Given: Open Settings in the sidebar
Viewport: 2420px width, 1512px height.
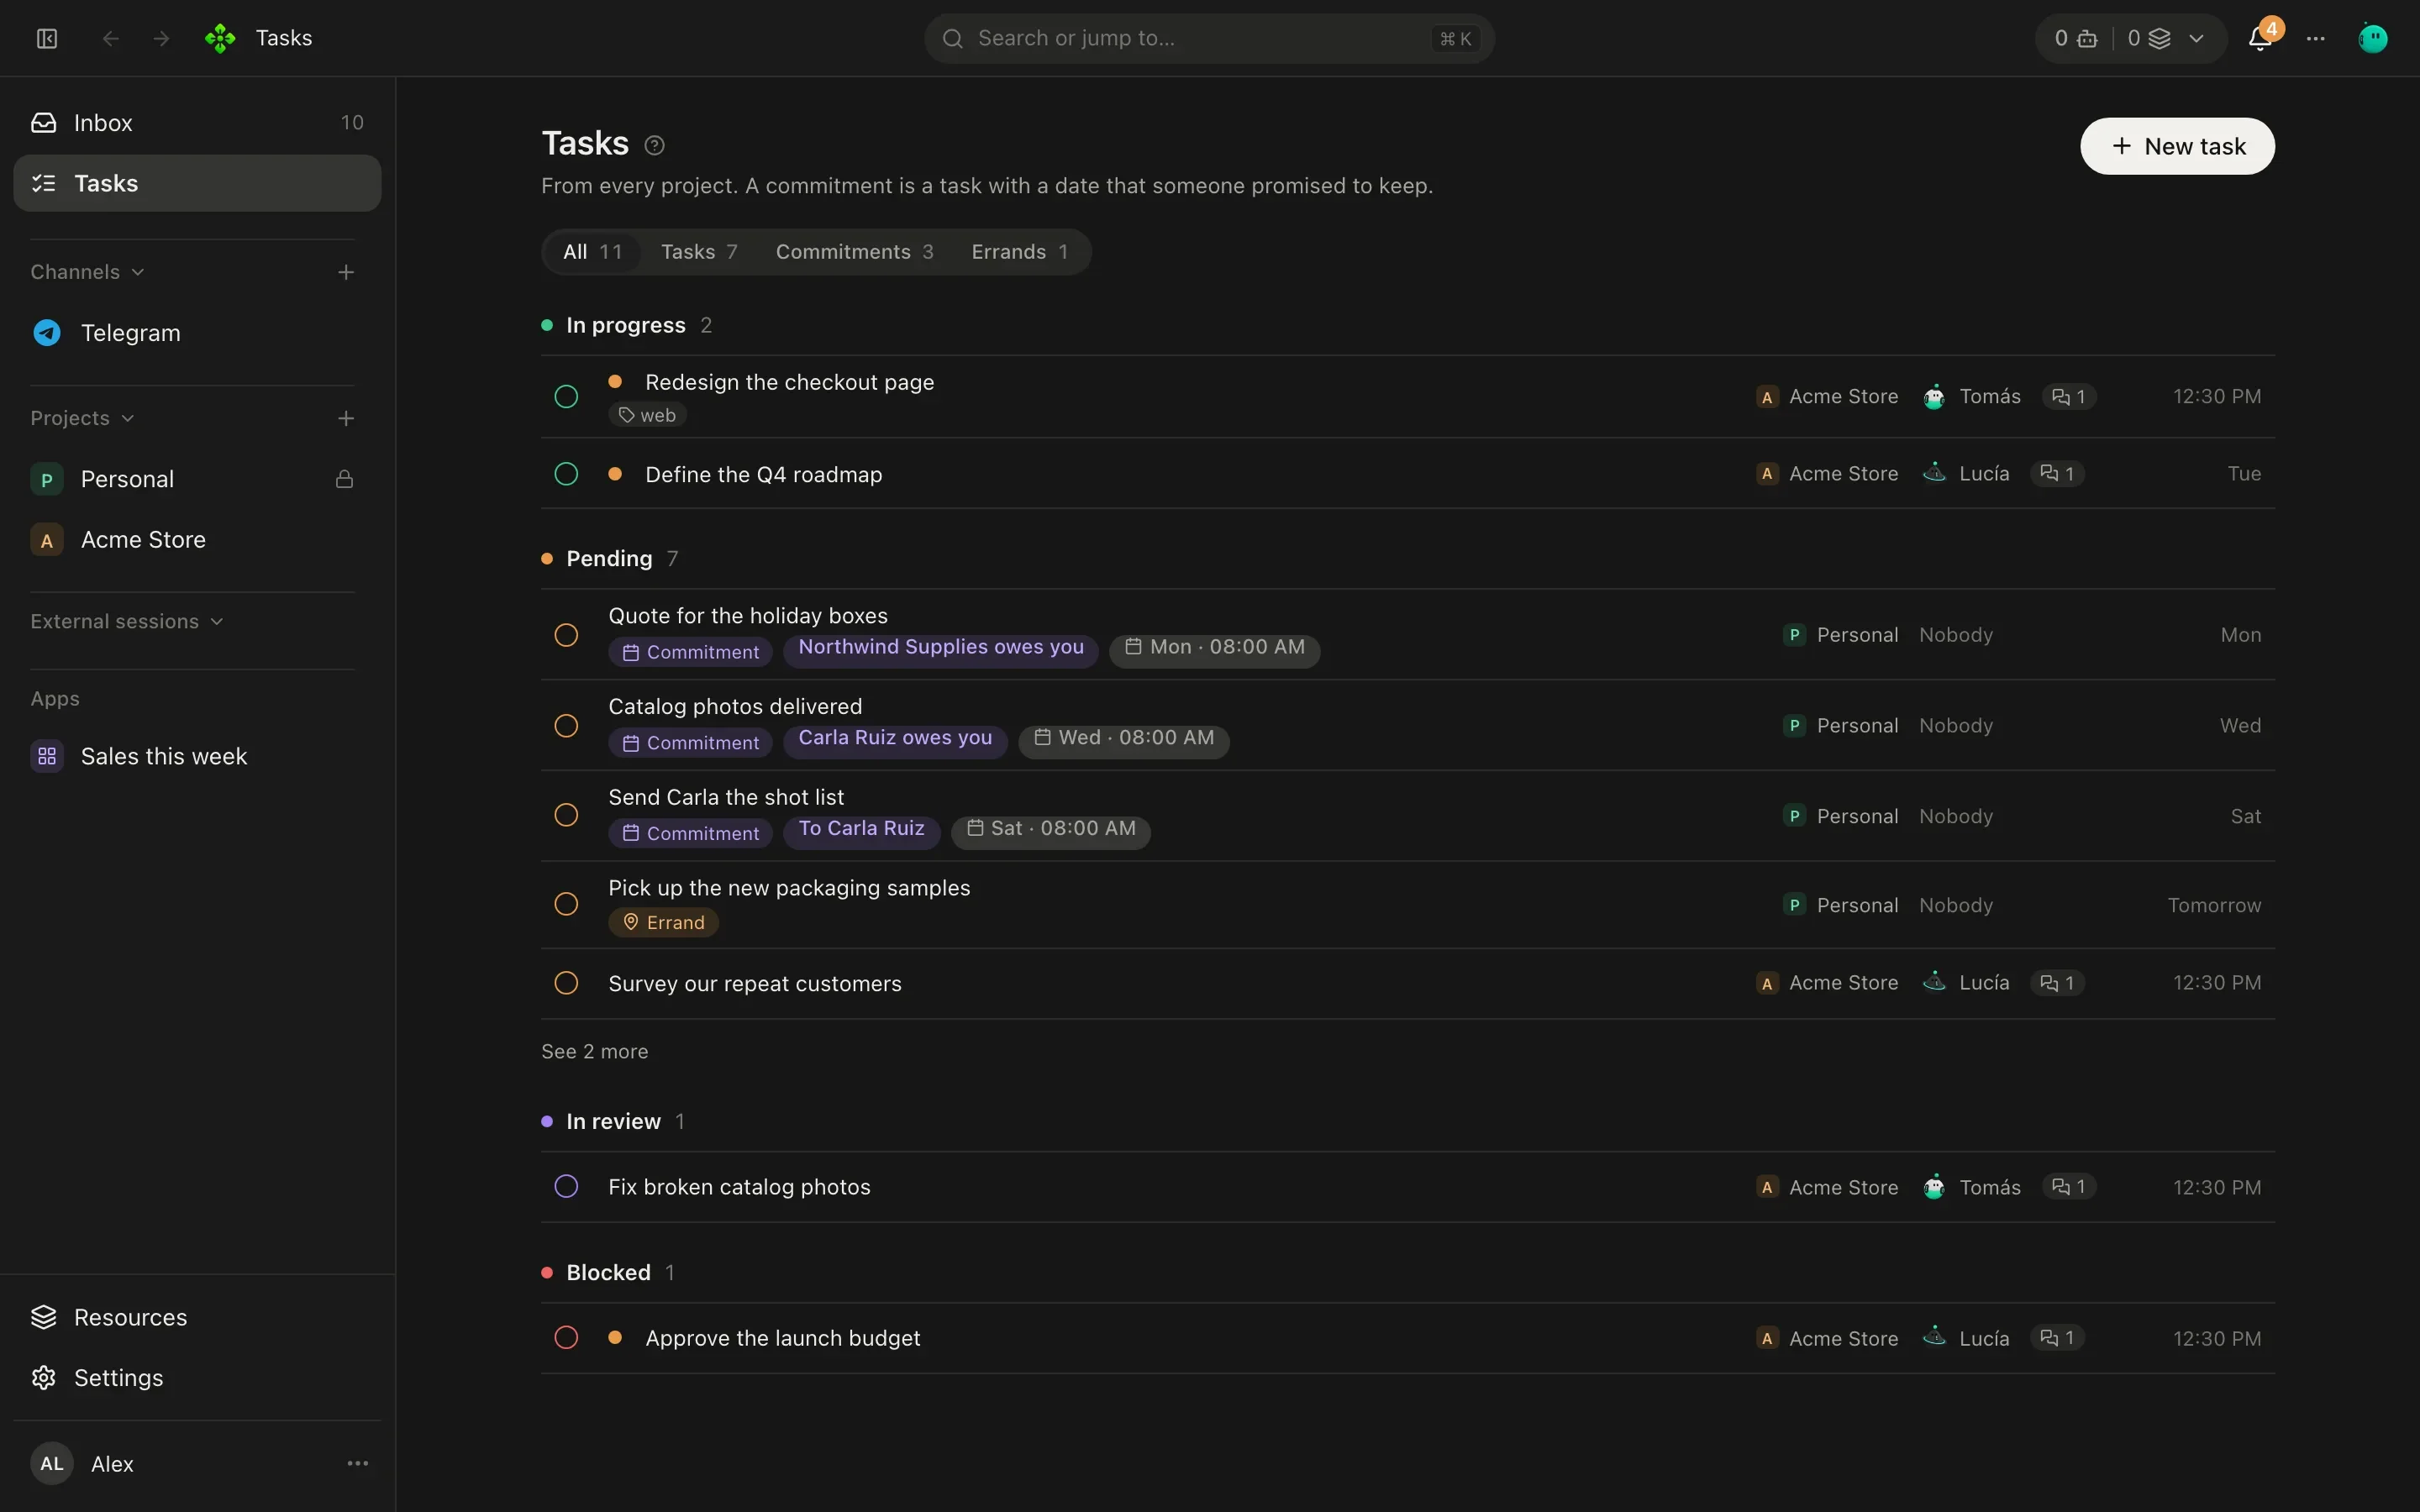Looking at the screenshot, I should point(197,1377).
